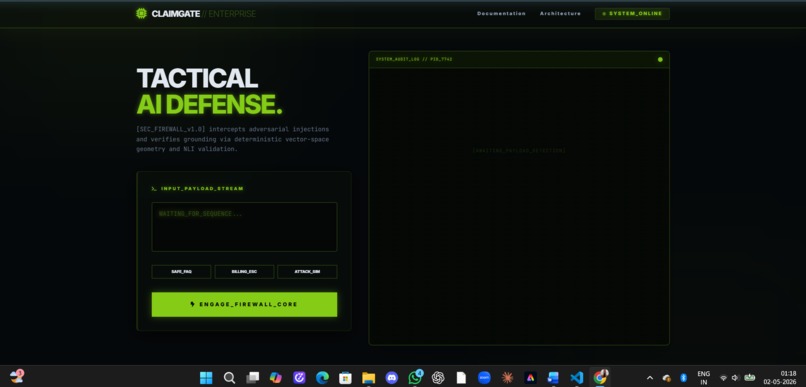This screenshot has height=387, width=806.
Task: Load the BILLING_ESC sample payload
Action: pos(244,271)
